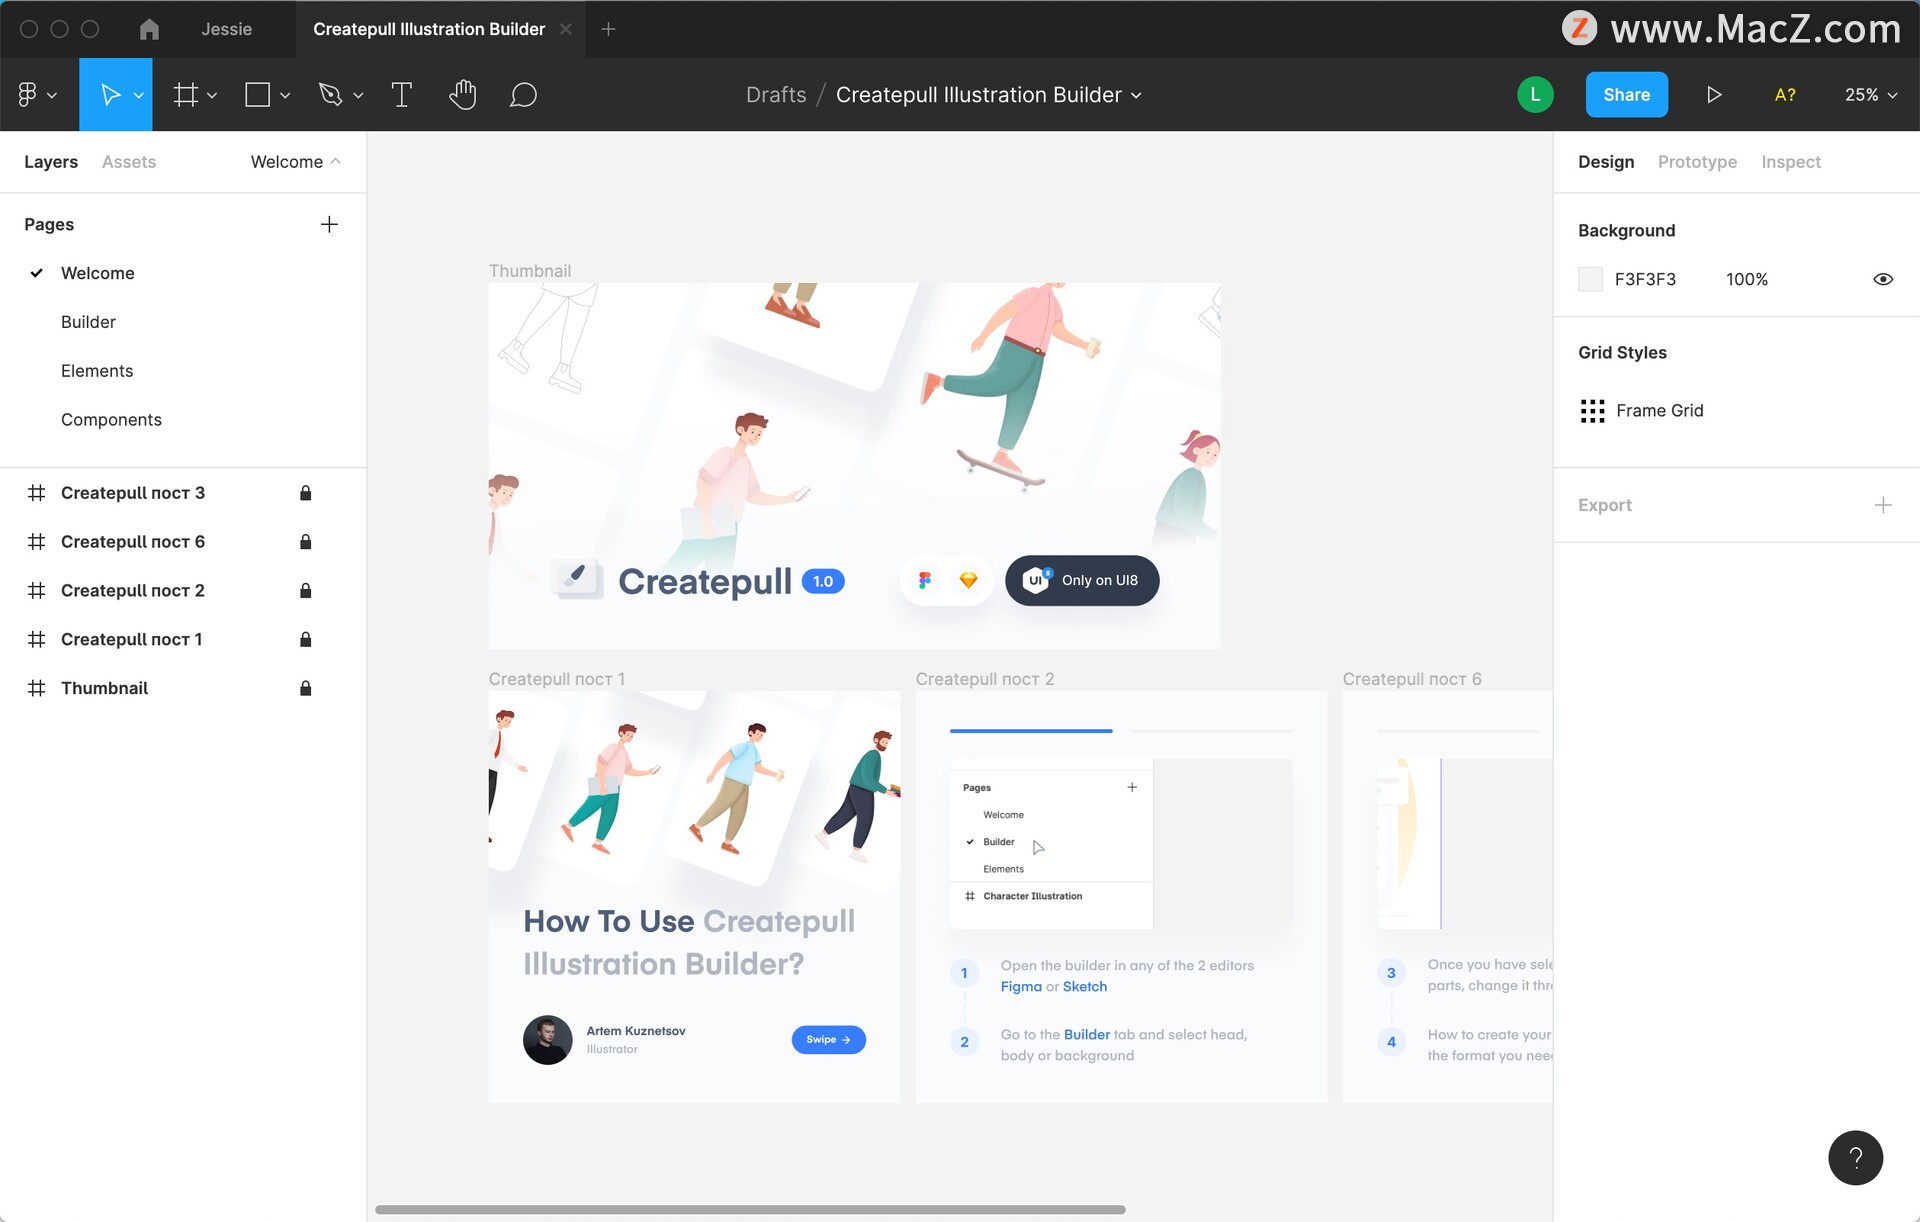
Task: Expand the Move tools dropdown arrow
Action: 139,96
